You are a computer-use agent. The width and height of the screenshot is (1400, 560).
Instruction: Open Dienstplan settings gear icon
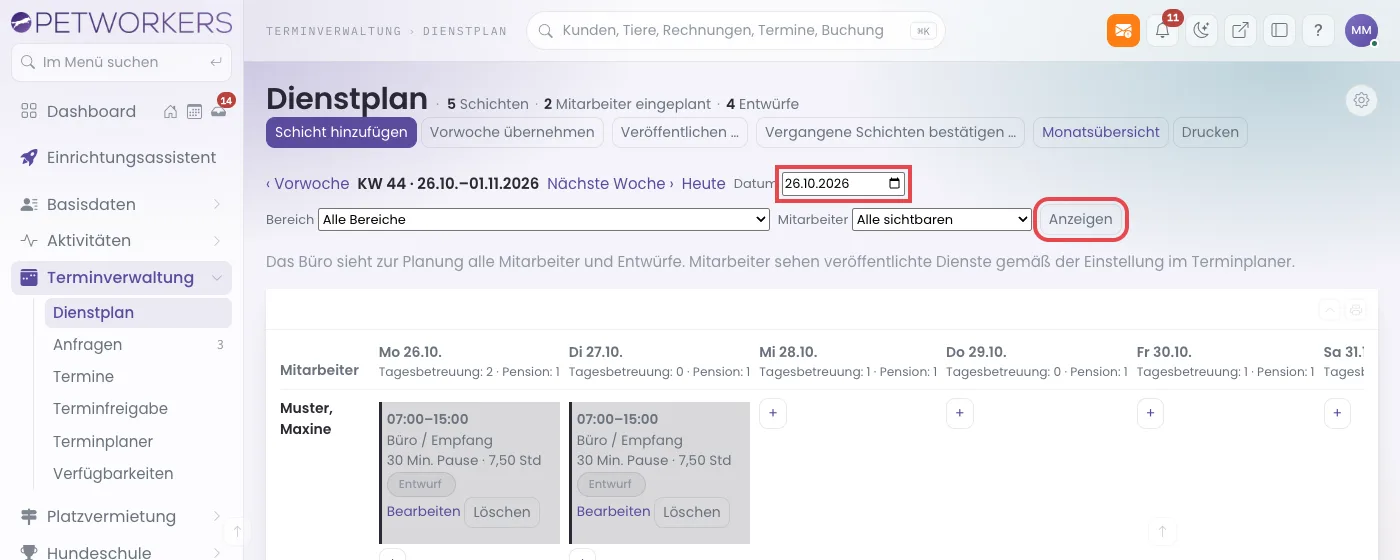click(x=1360, y=100)
